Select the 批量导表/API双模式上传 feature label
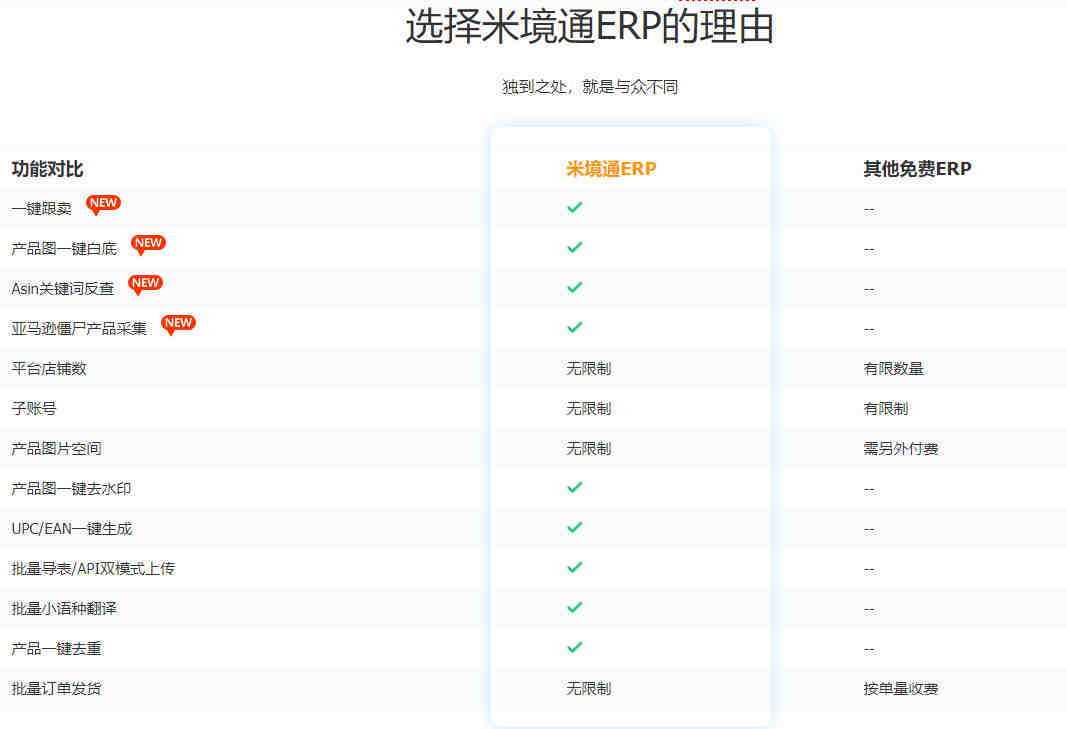Image resolution: width=1067 pixels, height=729 pixels. coord(93,569)
